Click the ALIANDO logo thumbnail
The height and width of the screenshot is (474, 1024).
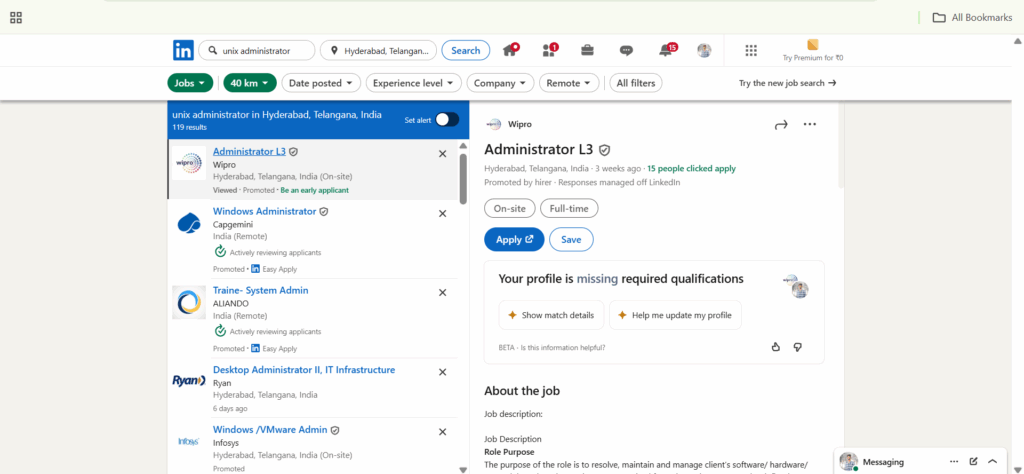189,302
